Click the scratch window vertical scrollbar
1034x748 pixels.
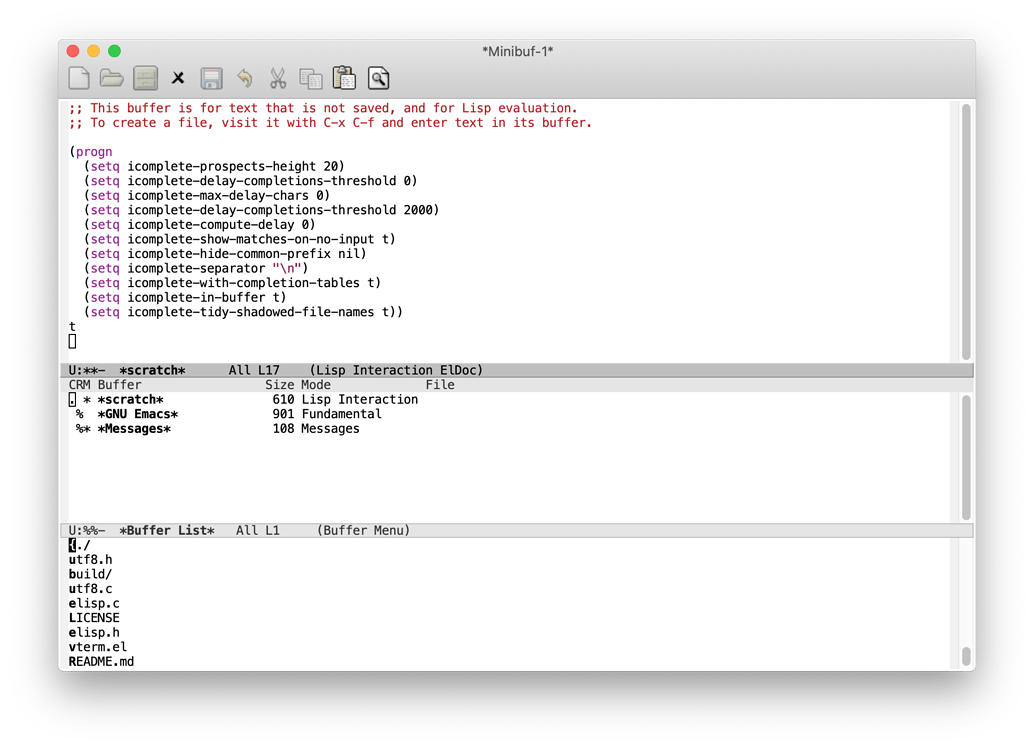pos(966,231)
